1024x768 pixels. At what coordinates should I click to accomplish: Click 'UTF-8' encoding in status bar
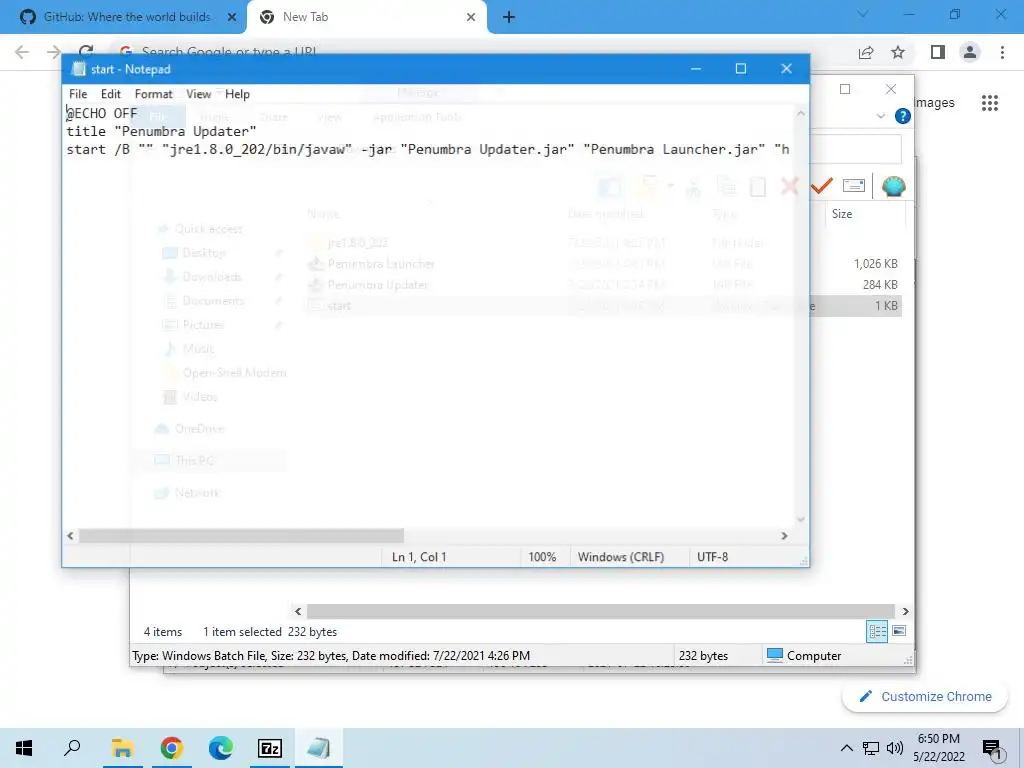pyautogui.click(x=712, y=557)
